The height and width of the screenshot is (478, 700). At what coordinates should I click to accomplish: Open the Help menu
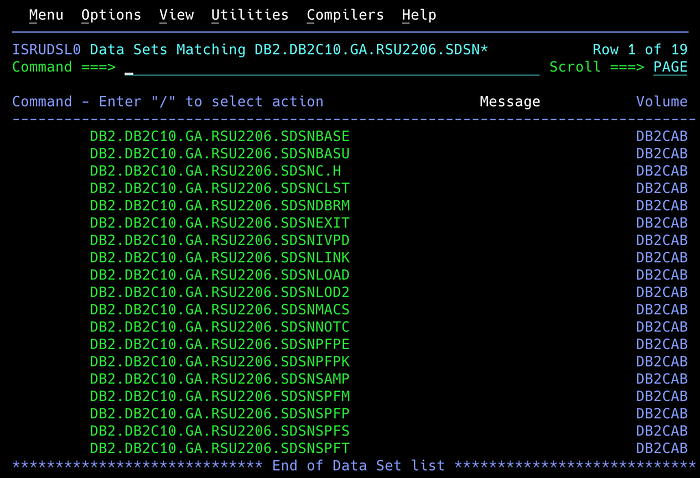click(x=419, y=15)
